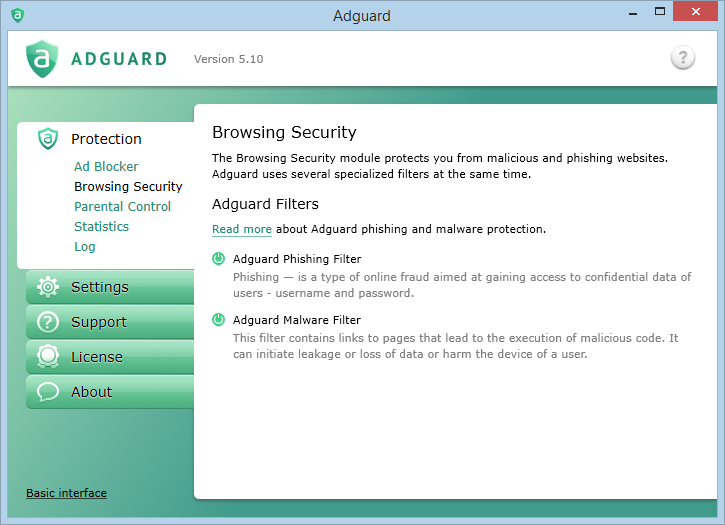Minimize the Adguard window
Viewport: 725px width, 525px height.
coord(633,12)
